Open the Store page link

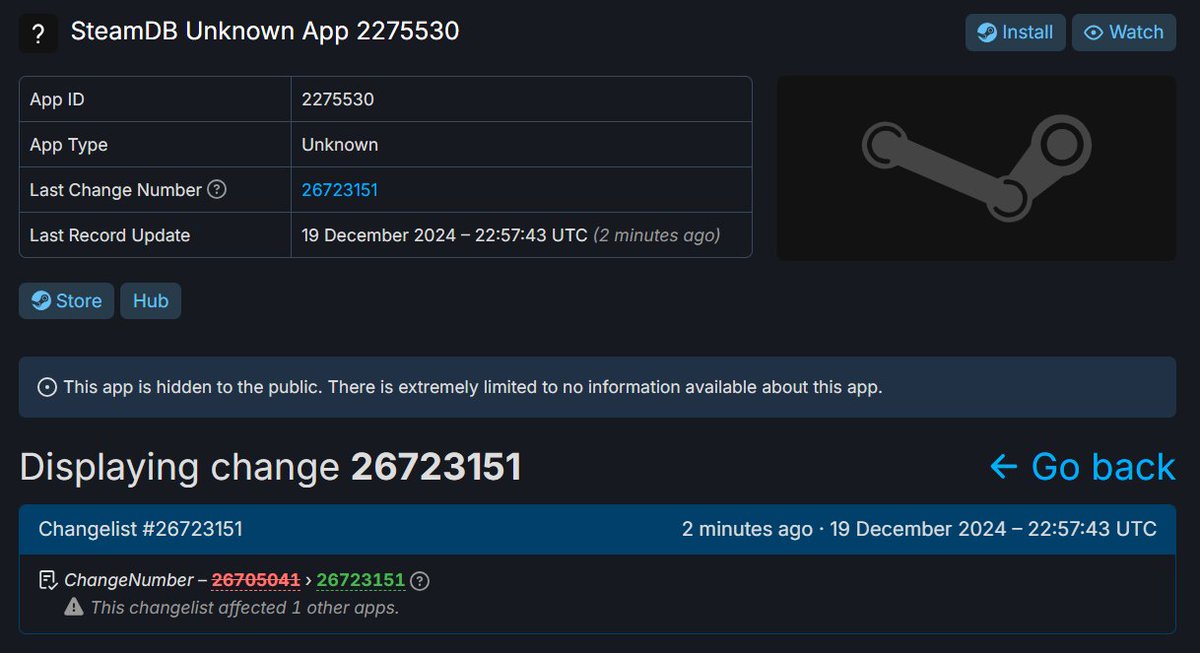pyautogui.click(x=66, y=301)
